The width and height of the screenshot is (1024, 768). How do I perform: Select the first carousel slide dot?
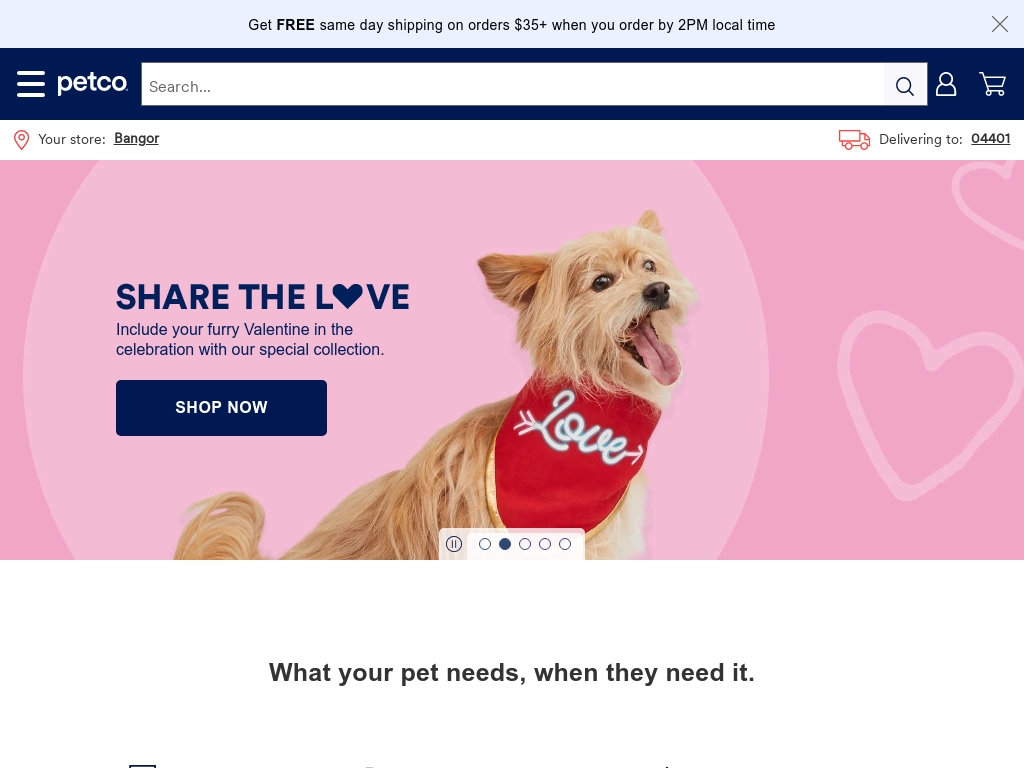tap(485, 544)
